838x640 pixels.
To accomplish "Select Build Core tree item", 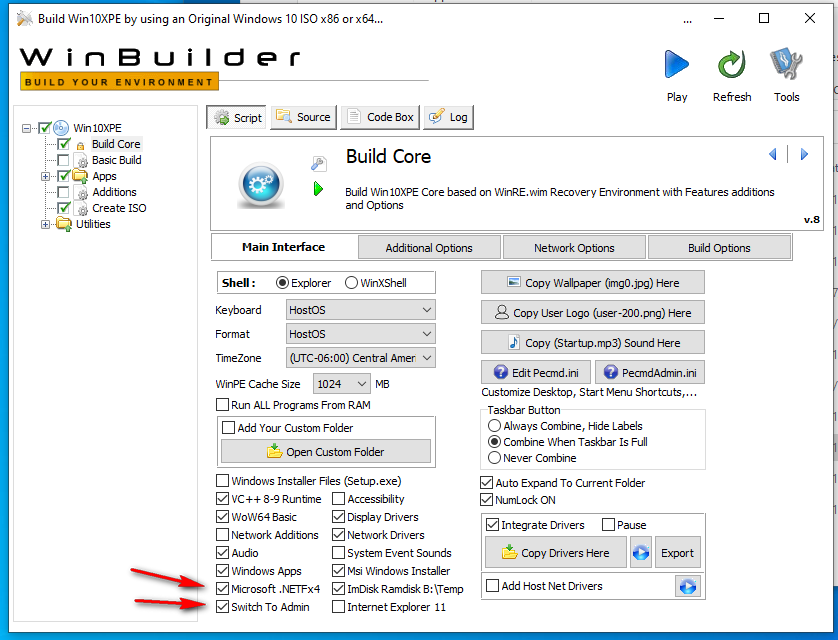I will point(116,144).
